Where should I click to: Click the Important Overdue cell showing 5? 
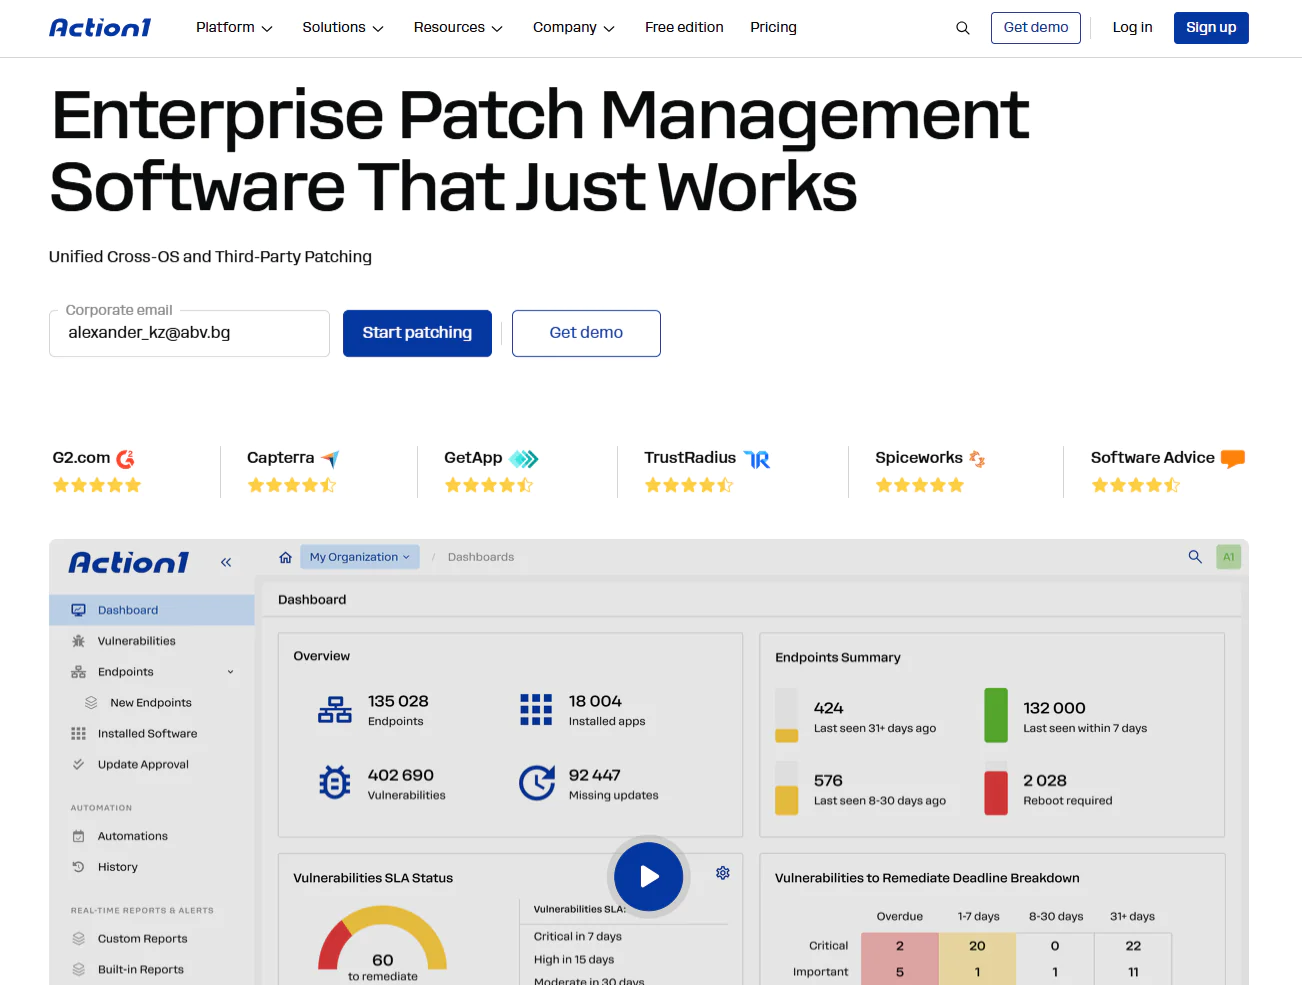[x=900, y=972]
